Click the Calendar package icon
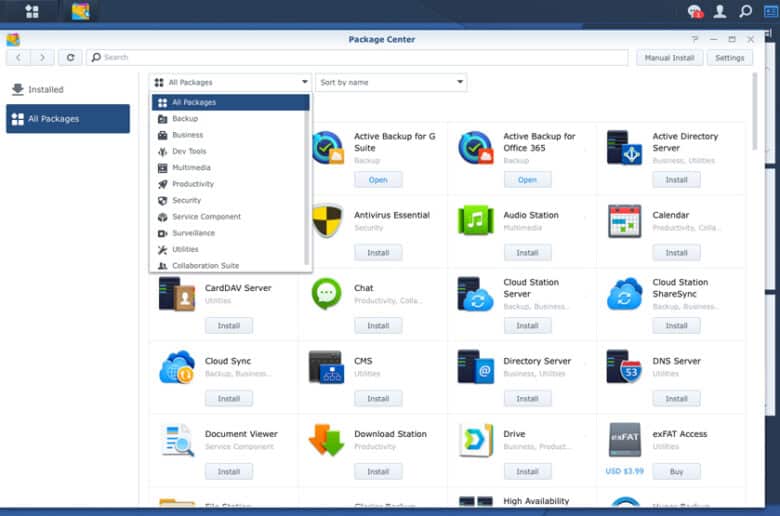The height and width of the screenshot is (516, 780). (x=624, y=221)
